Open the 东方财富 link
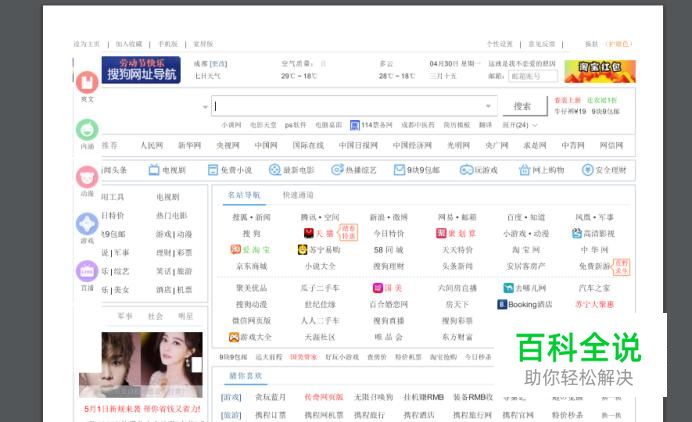Viewport: 692px width, 422px height. click(457, 337)
